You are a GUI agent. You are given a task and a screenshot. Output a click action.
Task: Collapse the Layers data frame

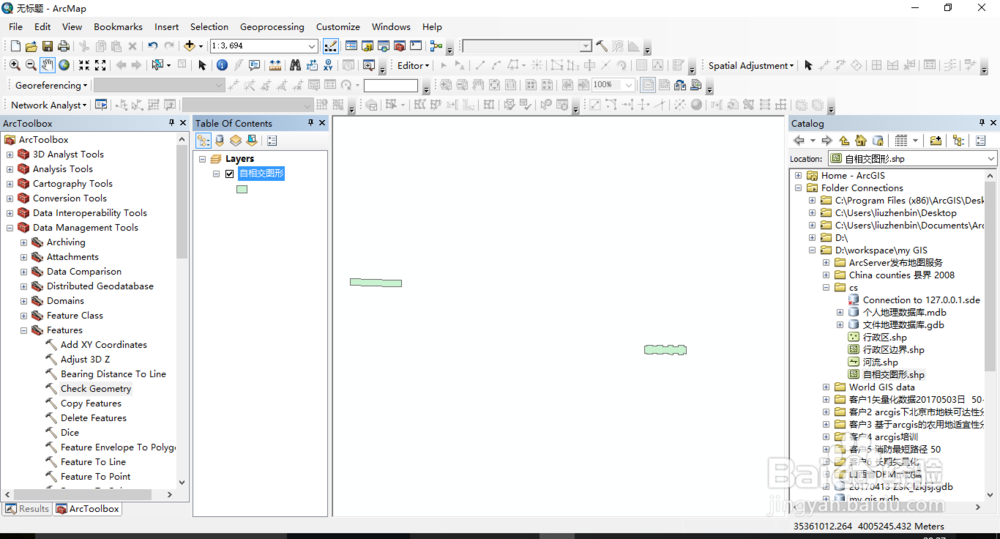(202, 159)
